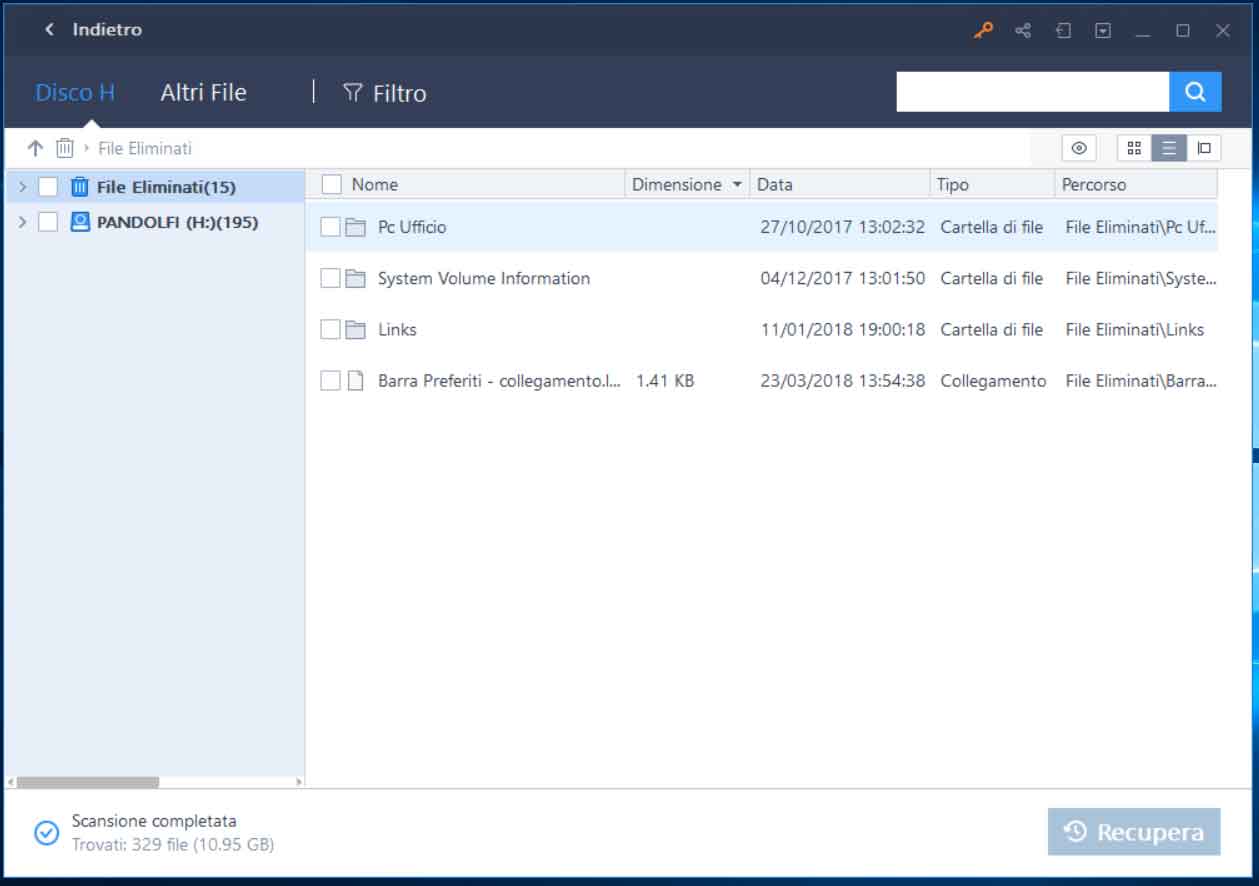
Task: Expand the PANDOLFI (H:) tree node
Action: [22, 222]
